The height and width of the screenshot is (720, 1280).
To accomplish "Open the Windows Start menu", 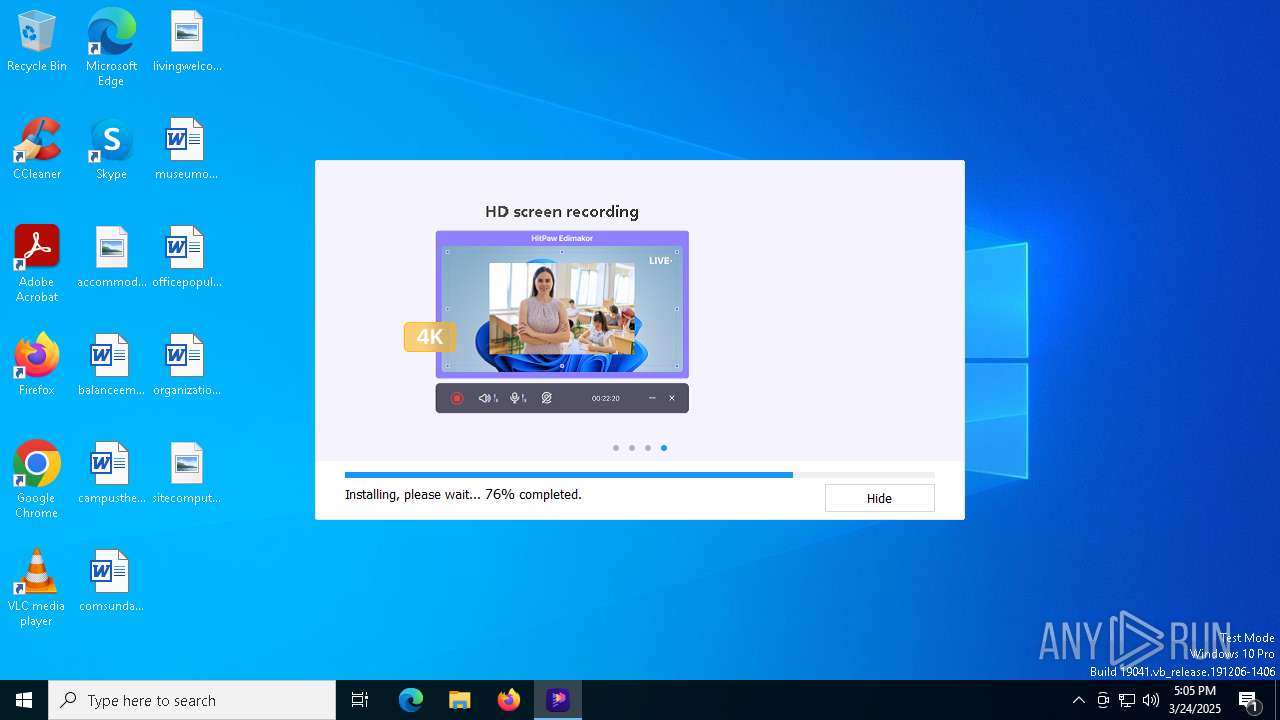I will 24,700.
